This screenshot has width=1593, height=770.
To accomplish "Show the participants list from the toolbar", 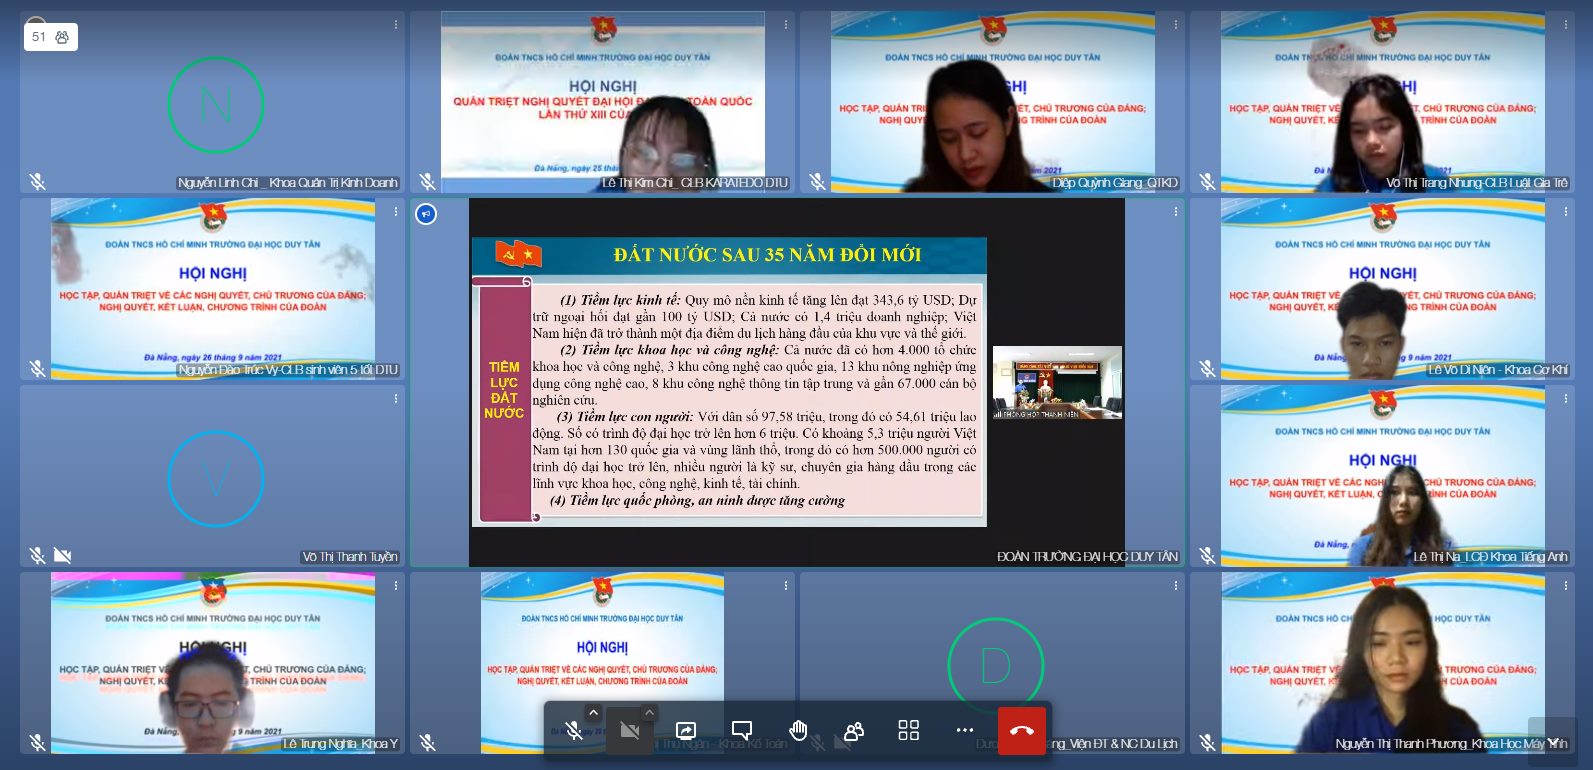I will [x=853, y=731].
